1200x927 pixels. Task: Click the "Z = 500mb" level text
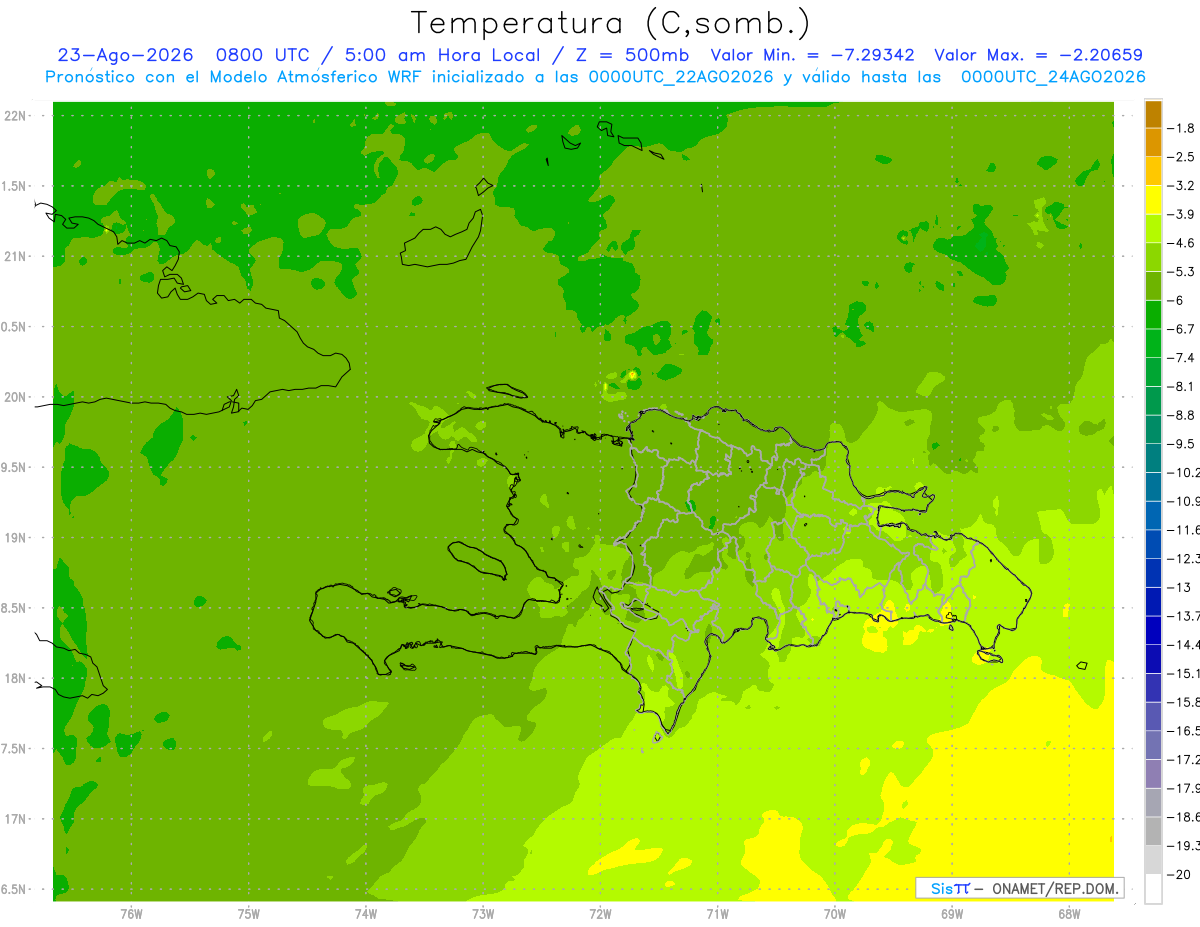click(634, 55)
